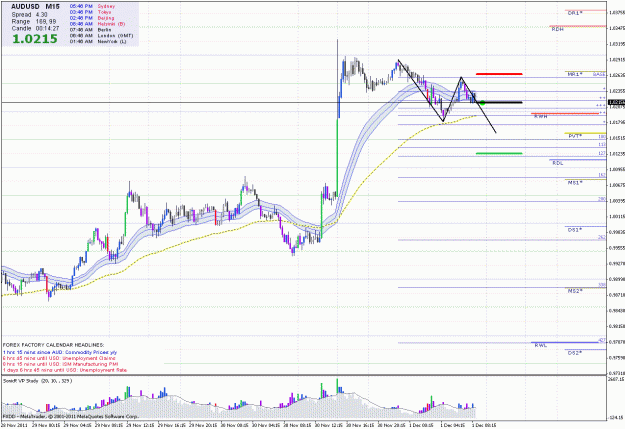Click the SonicR VP Study indicator label
625x429 pixels.
click(x=37, y=381)
